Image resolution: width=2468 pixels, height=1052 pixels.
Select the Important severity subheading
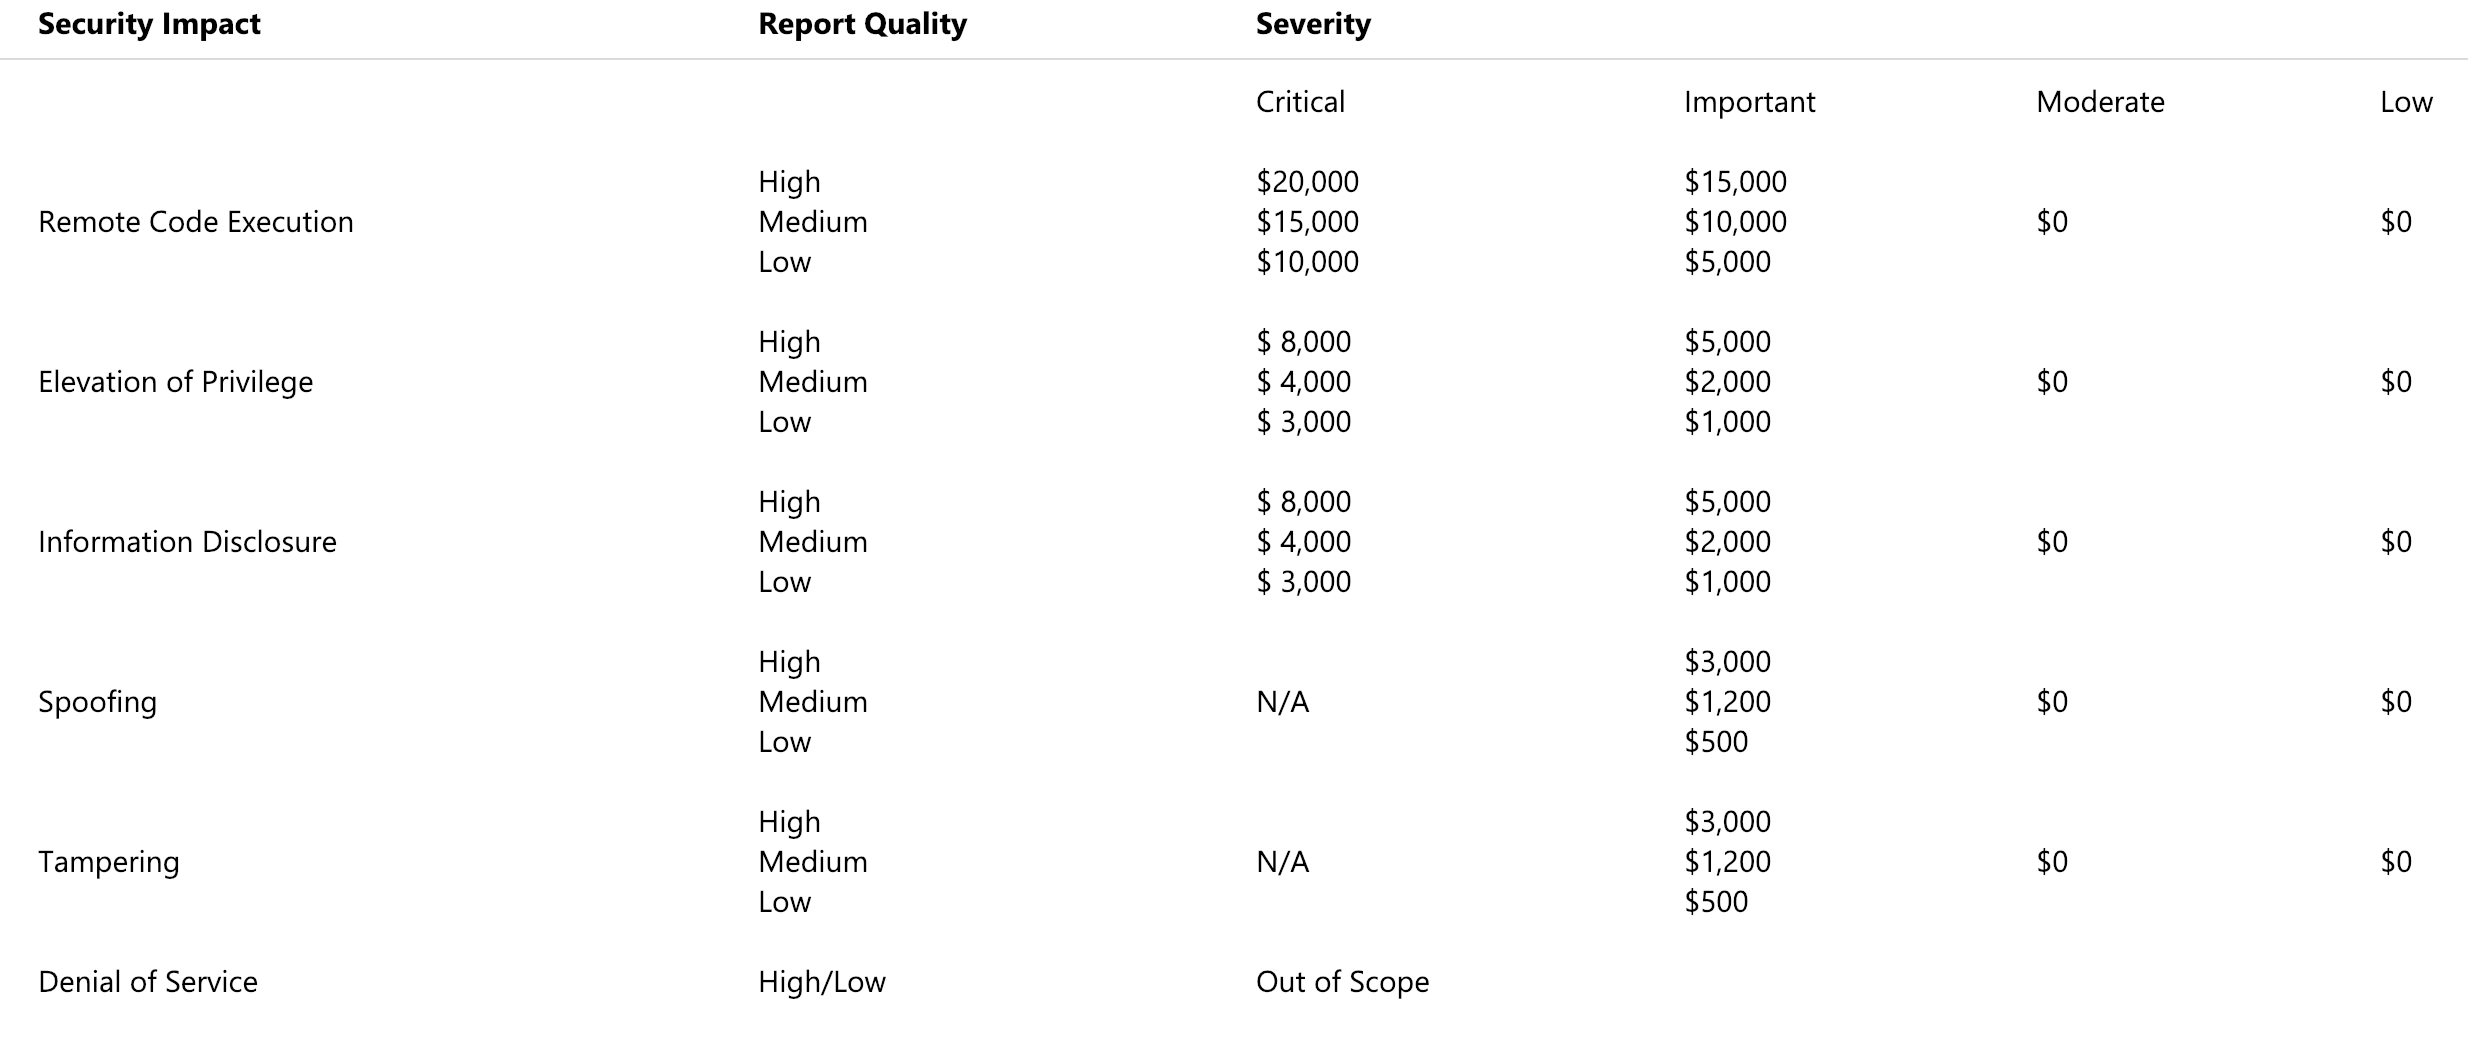(x=1749, y=102)
